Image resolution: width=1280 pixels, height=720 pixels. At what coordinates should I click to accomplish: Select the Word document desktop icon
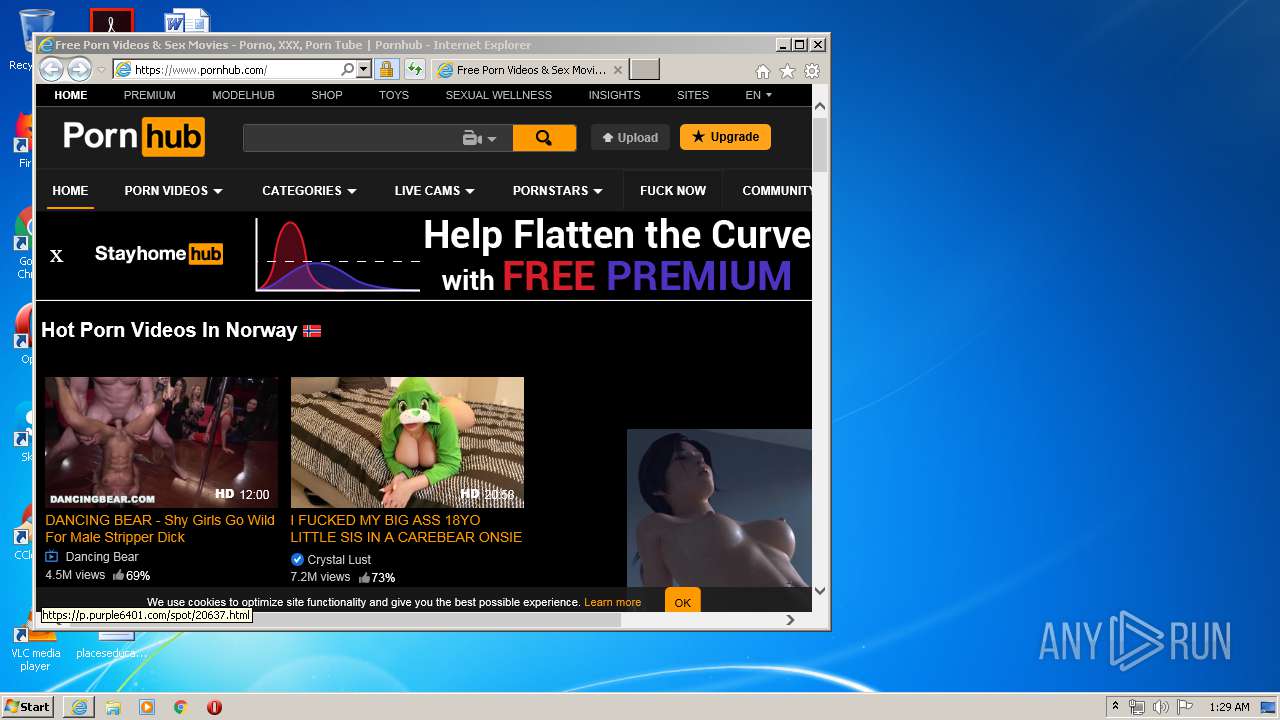(x=187, y=20)
